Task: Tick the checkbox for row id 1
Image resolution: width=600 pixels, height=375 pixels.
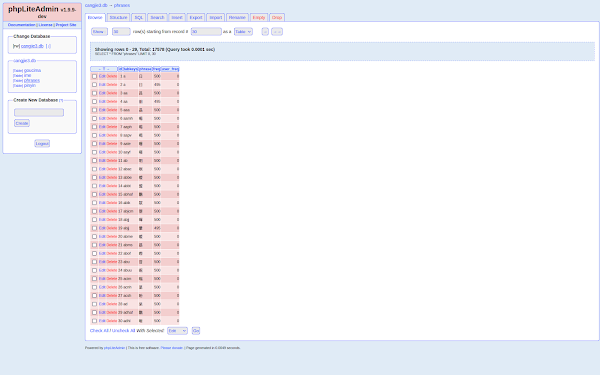Action: [x=95, y=77]
